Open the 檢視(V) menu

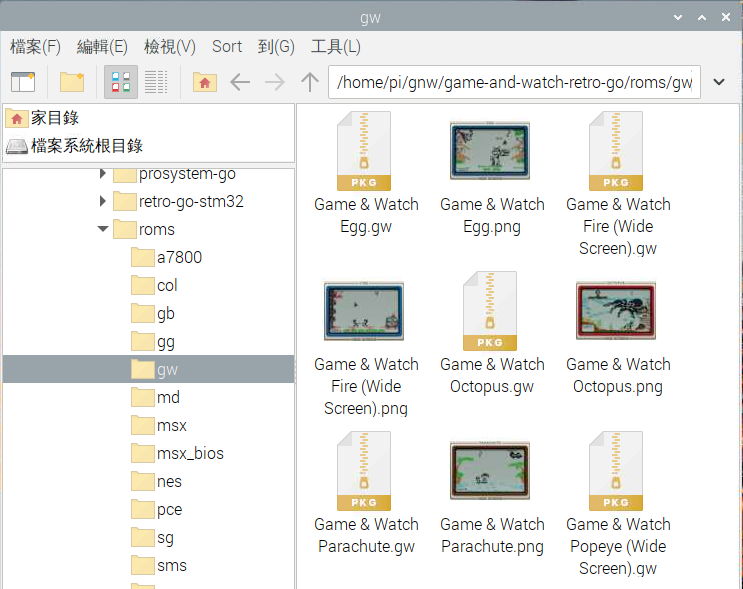click(170, 46)
